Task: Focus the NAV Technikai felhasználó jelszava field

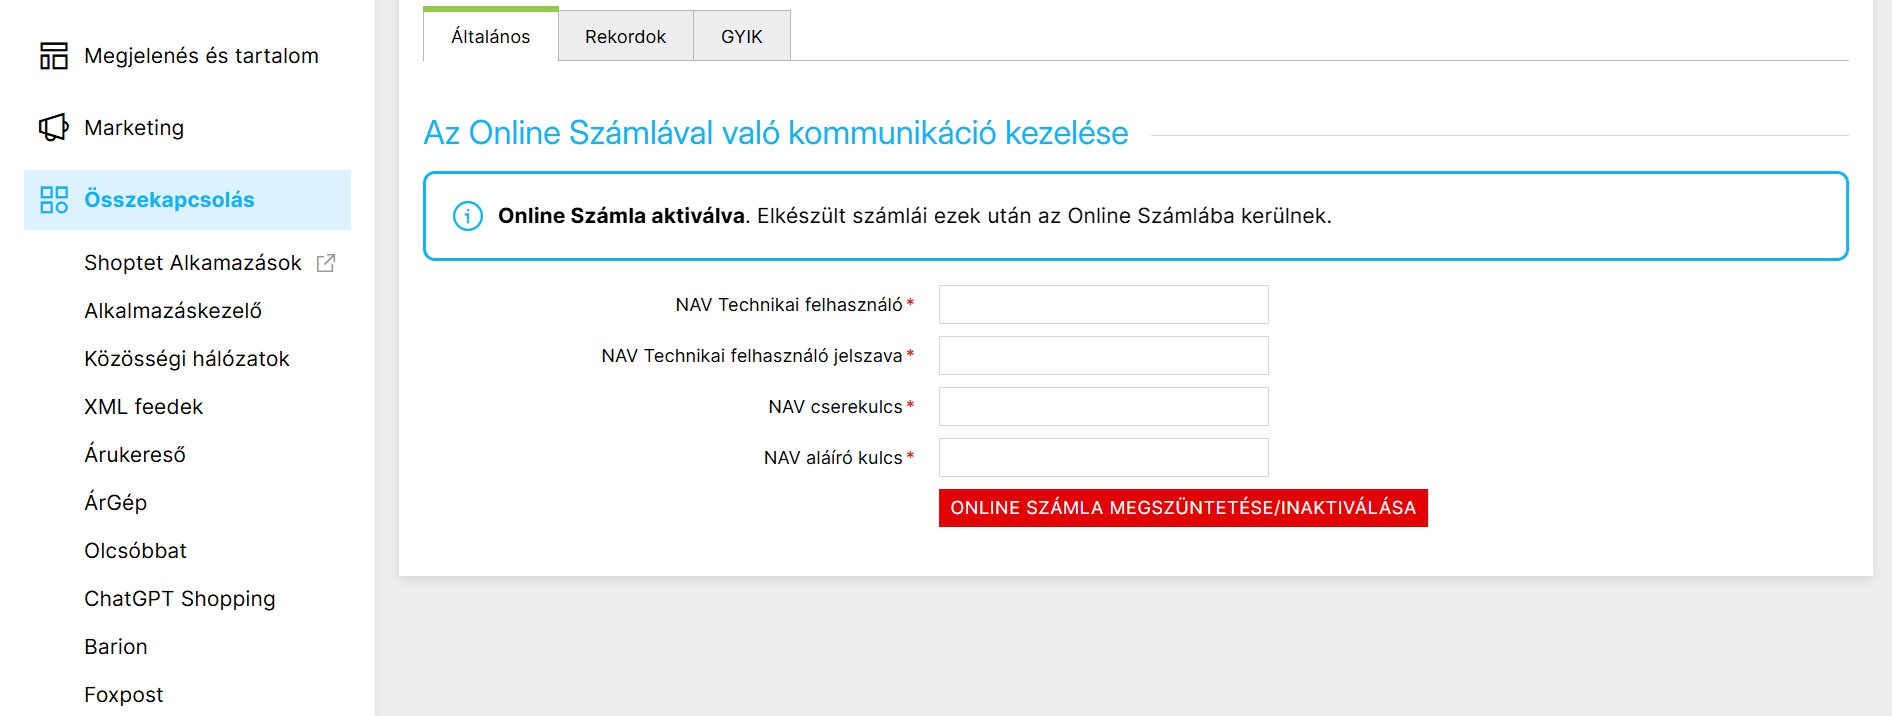Action: click(1104, 356)
